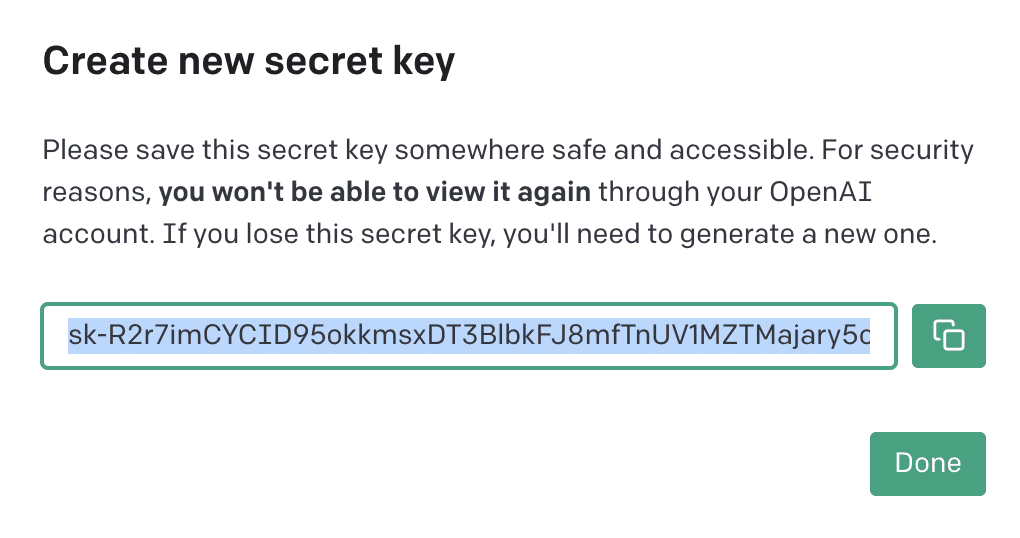Copy the secret key with the copy icon
1020x538 pixels.
pos(948,336)
